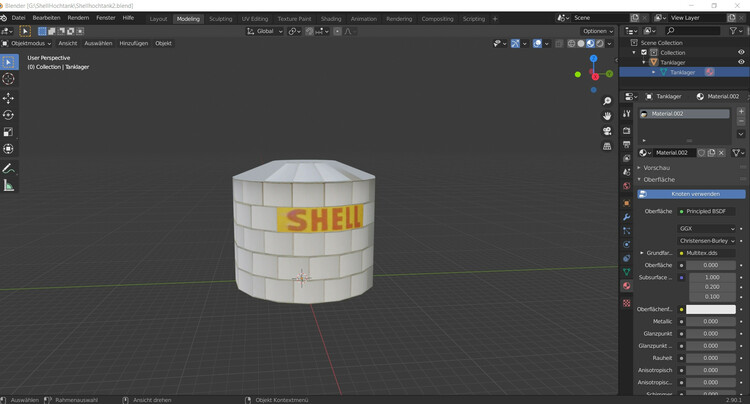The image size is (750, 404).
Task: Open the Objektmodus mode dropdown
Action: [x=26, y=44]
